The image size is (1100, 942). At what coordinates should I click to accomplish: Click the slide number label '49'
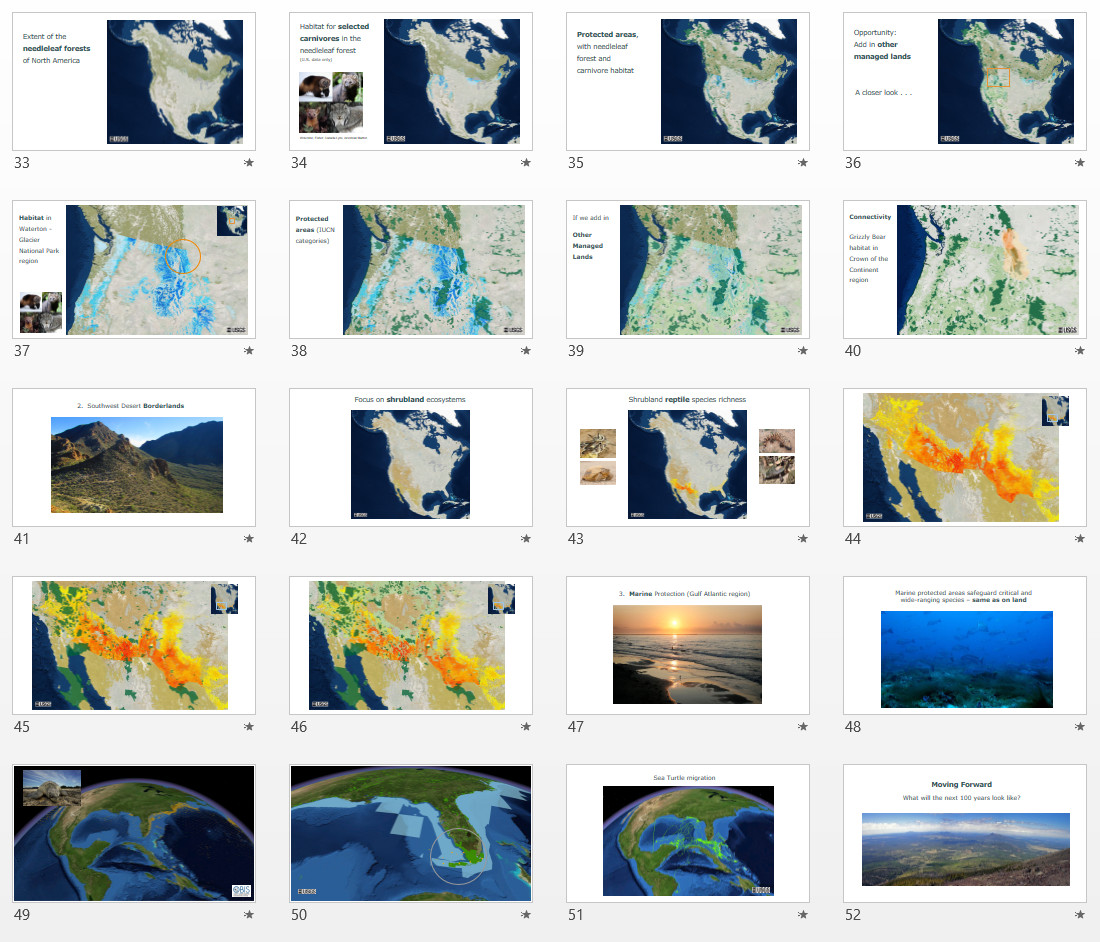(x=22, y=915)
